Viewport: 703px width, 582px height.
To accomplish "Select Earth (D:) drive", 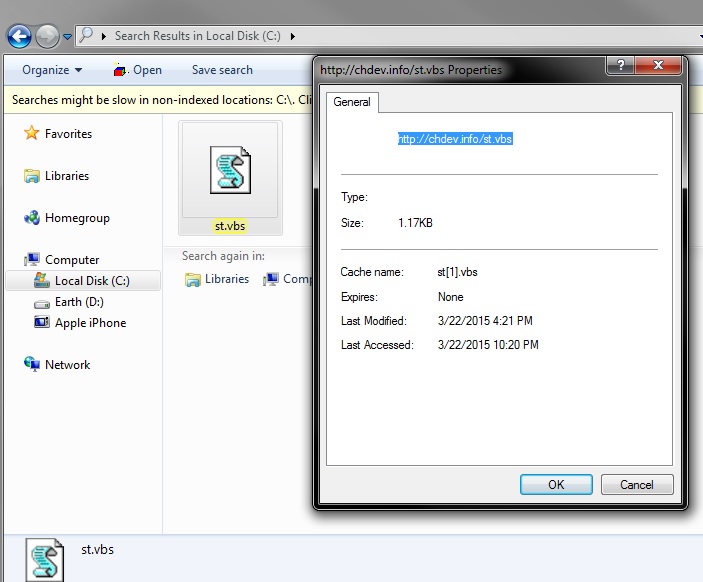I will tap(79, 302).
